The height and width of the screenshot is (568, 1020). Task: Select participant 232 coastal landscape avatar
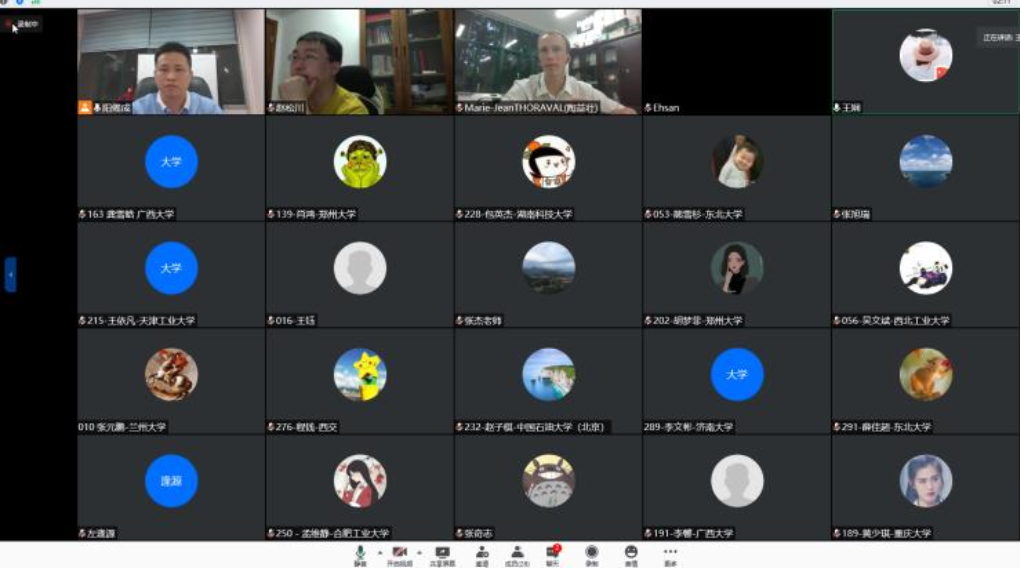pyautogui.click(x=548, y=375)
